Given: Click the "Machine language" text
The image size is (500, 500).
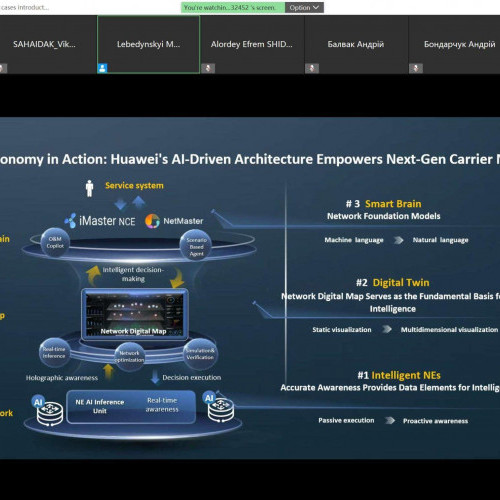Looking at the screenshot, I should (354, 240).
